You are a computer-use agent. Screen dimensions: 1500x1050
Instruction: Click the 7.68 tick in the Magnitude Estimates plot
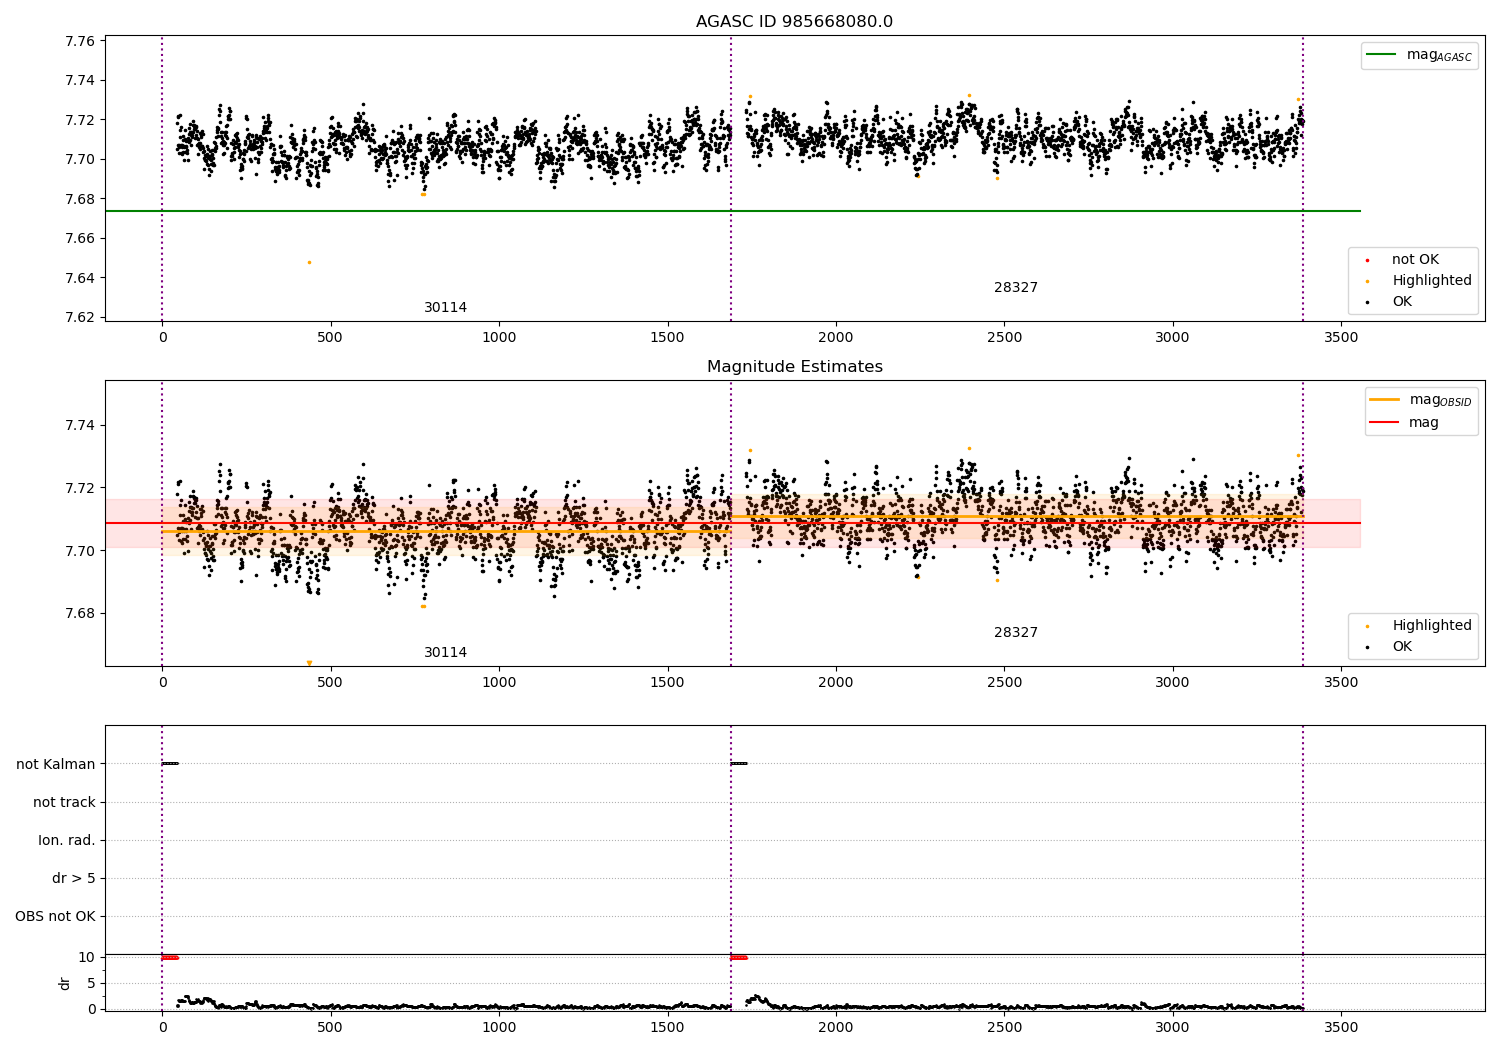[x=79, y=614]
